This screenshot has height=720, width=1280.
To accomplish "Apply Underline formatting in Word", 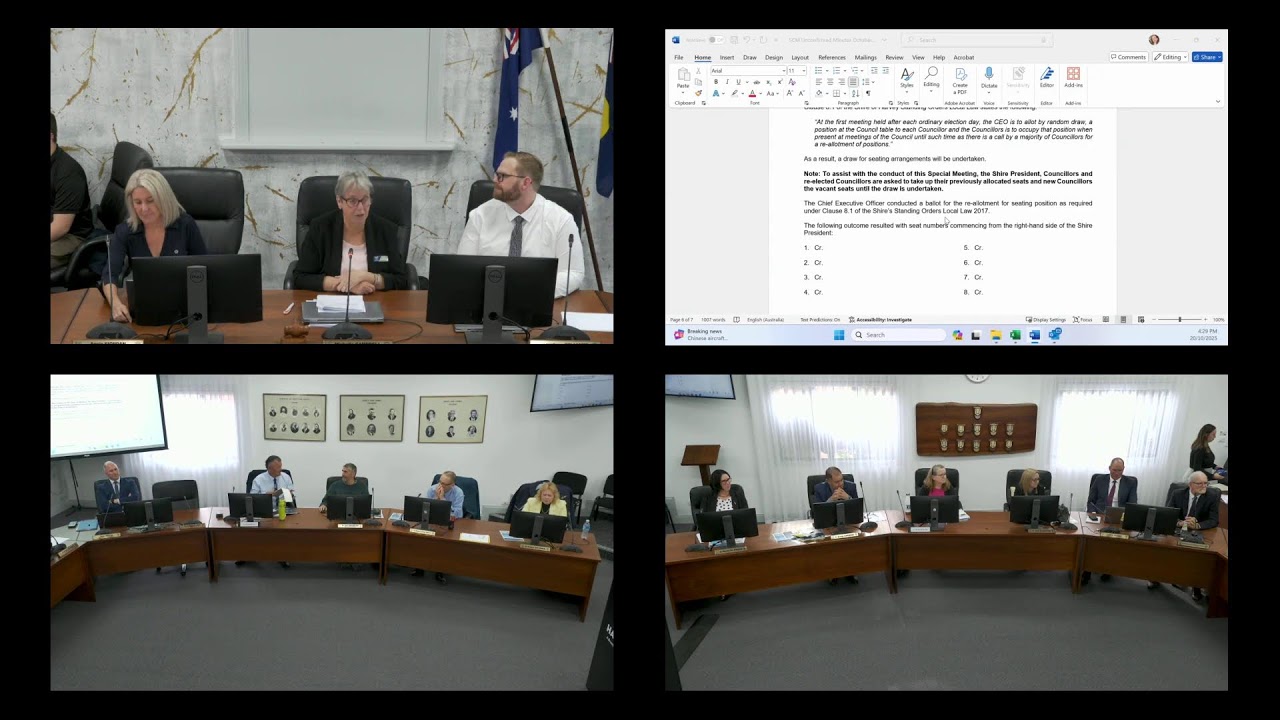I will click(x=738, y=82).
